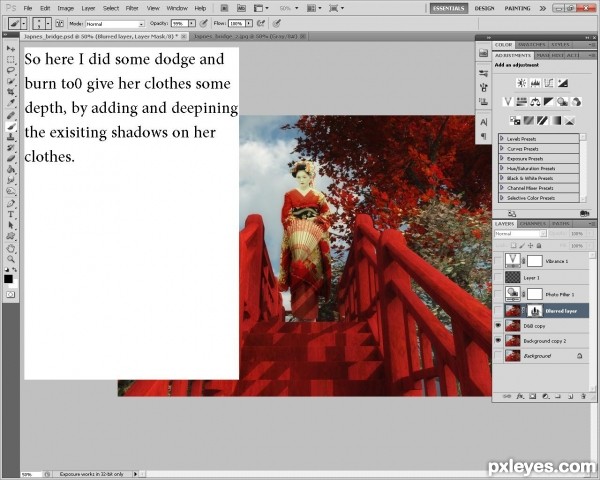Enable airbrush mode in options bar
This screenshot has height=480, width=600.
(261, 24)
